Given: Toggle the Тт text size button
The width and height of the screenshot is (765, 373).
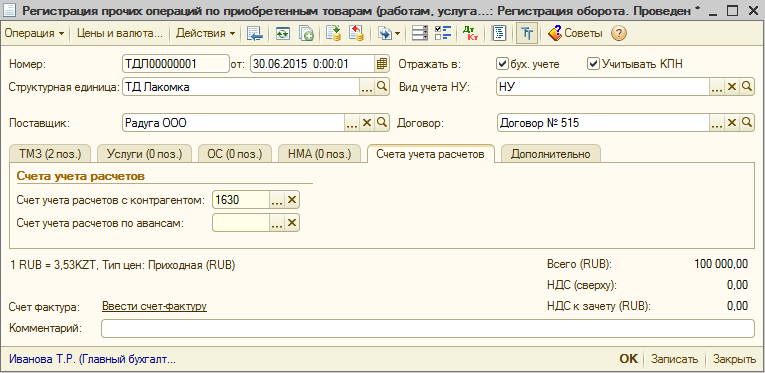Looking at the screenshot, I should pyautogui.click(x=527, y=34).
